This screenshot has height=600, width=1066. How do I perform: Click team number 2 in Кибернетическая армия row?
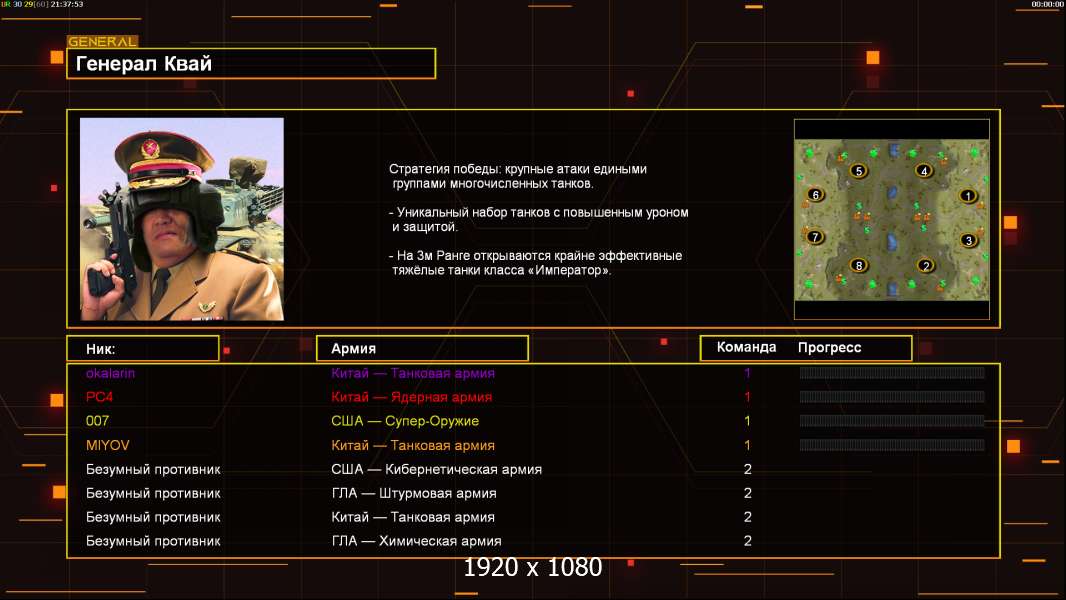click(748, 469)
